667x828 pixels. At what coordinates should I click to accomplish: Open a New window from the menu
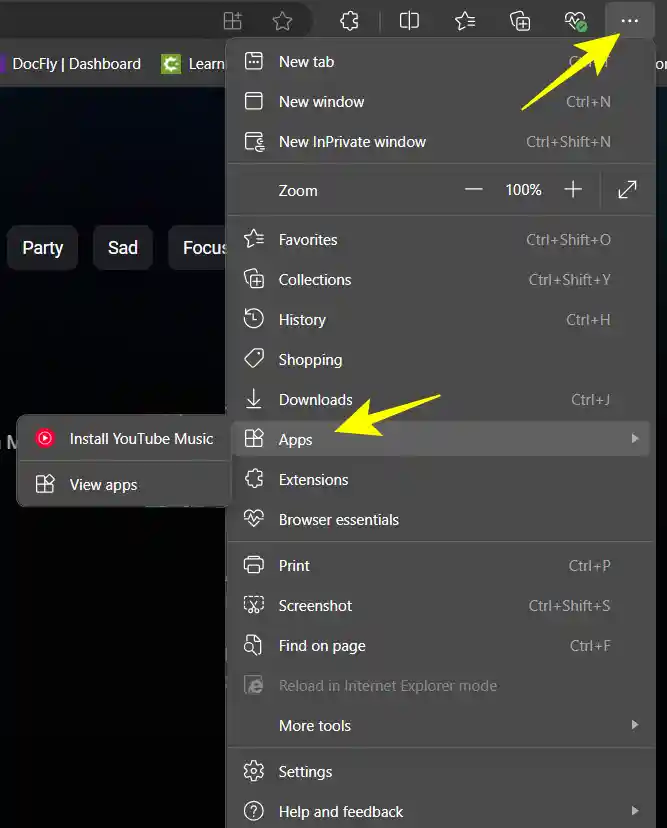(x=441, y=101)
